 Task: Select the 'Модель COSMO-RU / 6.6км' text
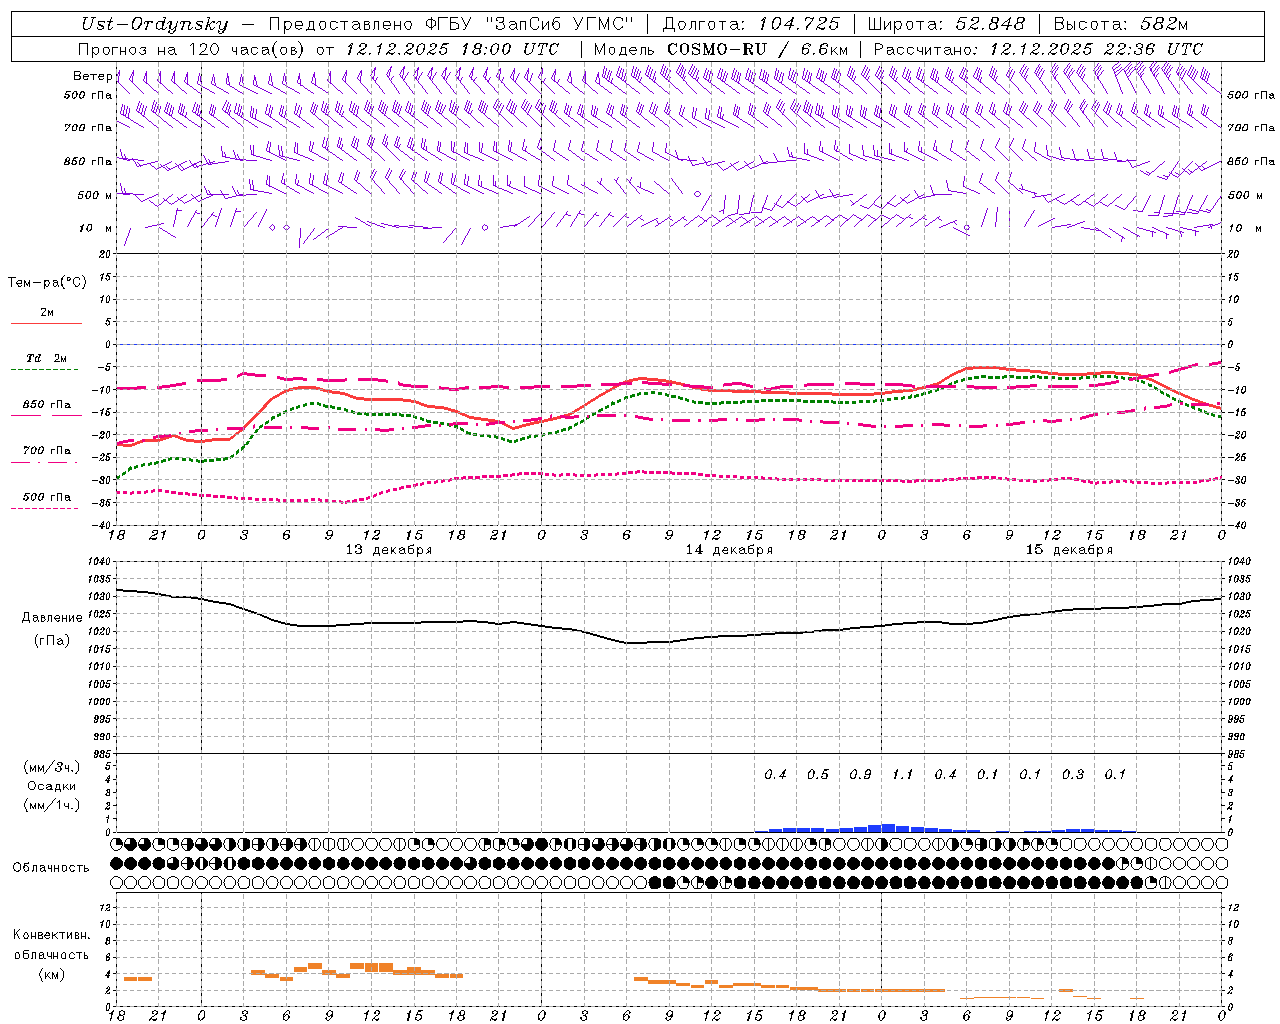[721, 49]
